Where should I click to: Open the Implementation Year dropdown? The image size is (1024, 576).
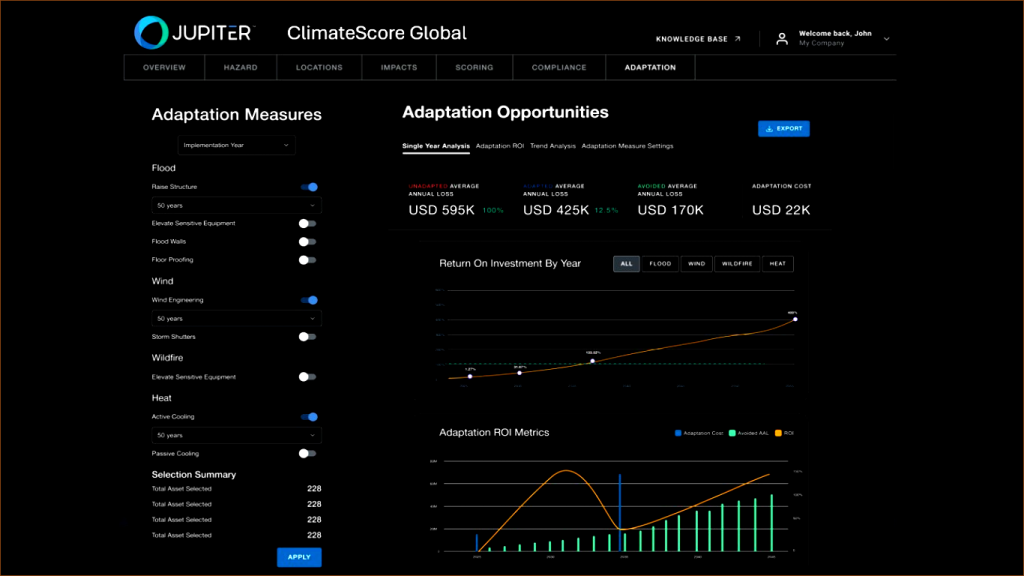[236, 145]
